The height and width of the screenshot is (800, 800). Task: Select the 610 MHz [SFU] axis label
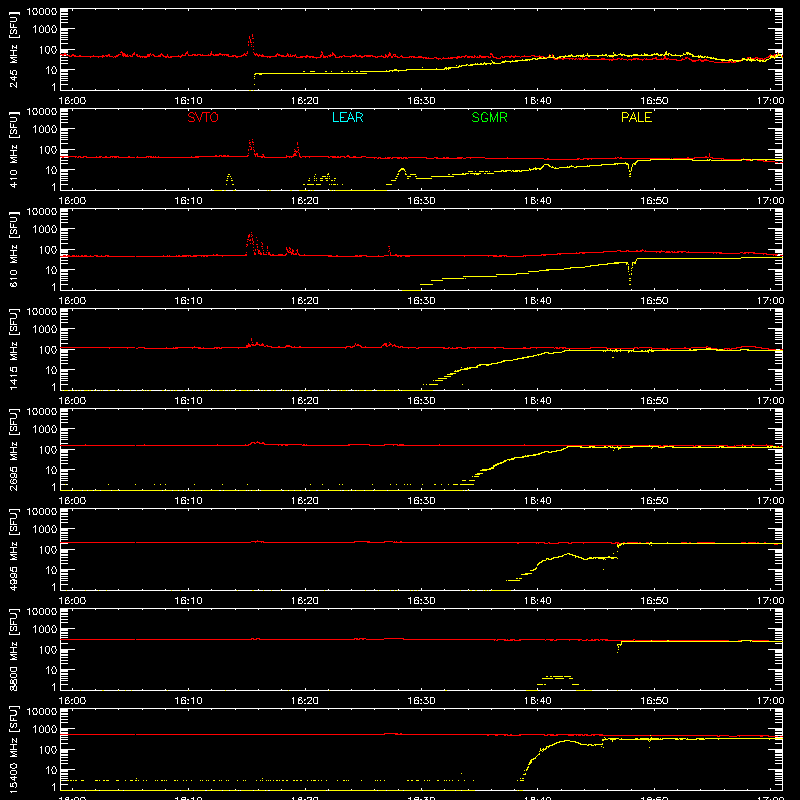pos(14,250)
